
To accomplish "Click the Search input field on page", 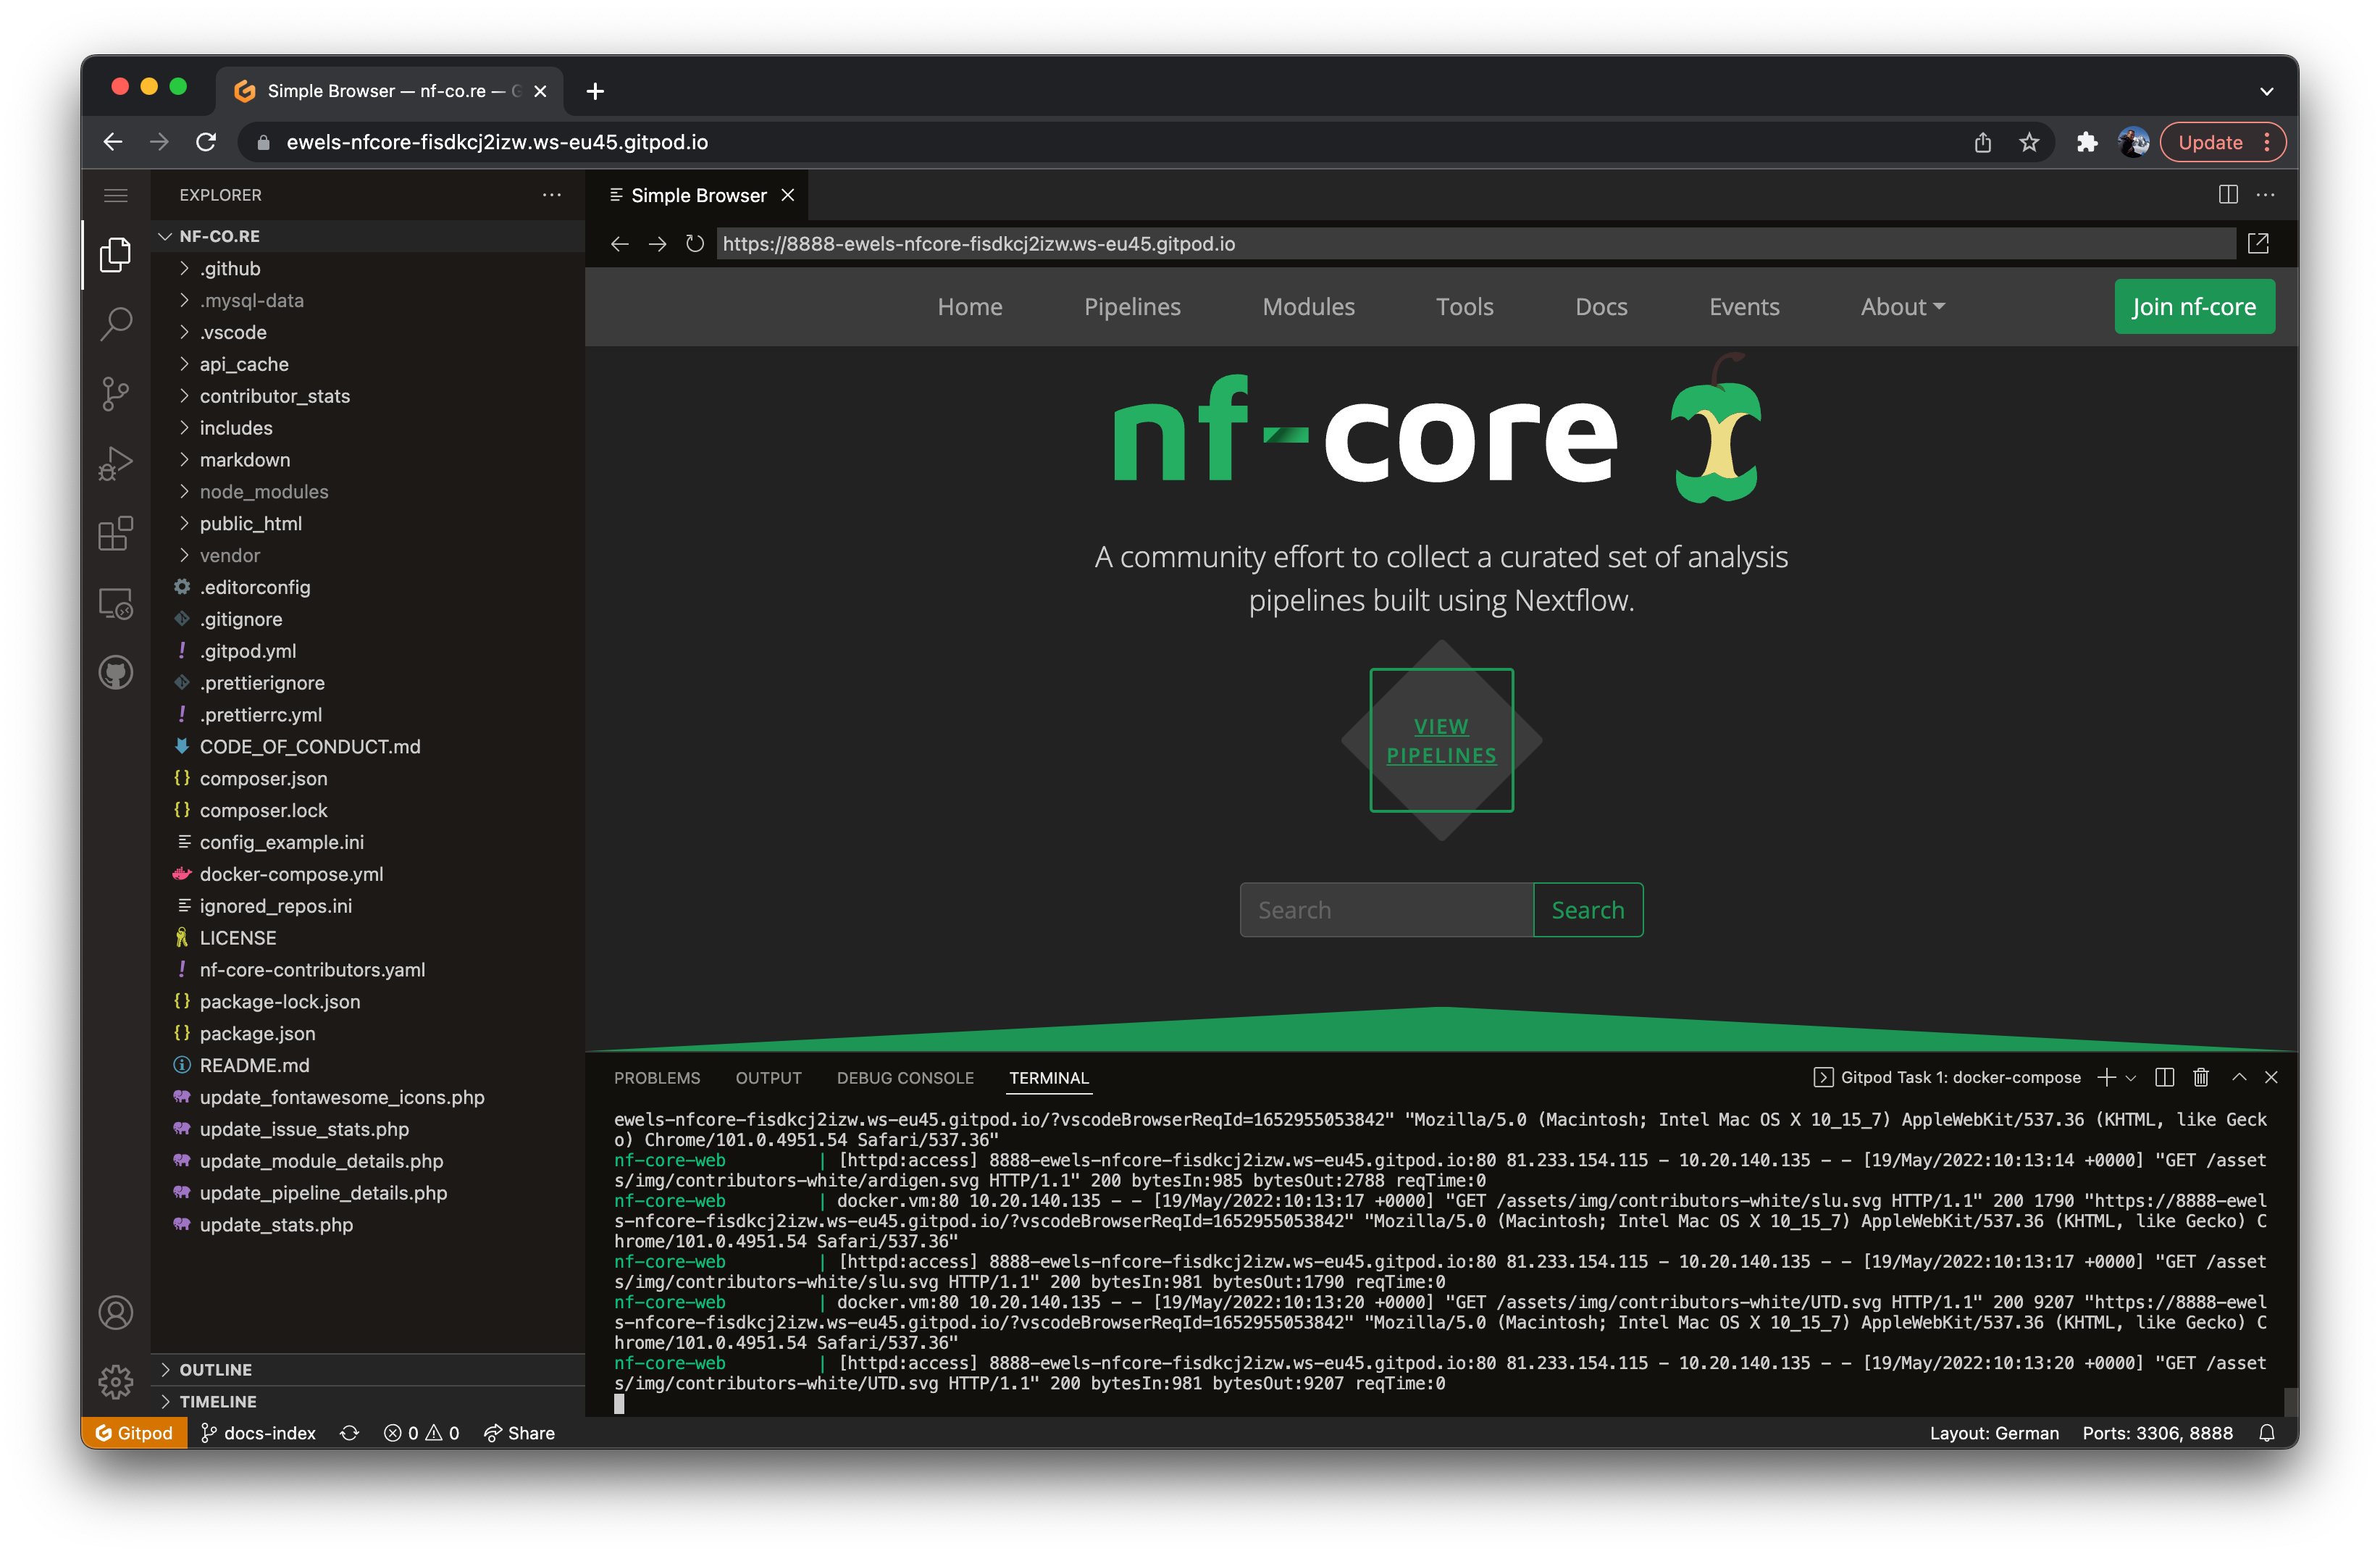I will point(1386,910).
